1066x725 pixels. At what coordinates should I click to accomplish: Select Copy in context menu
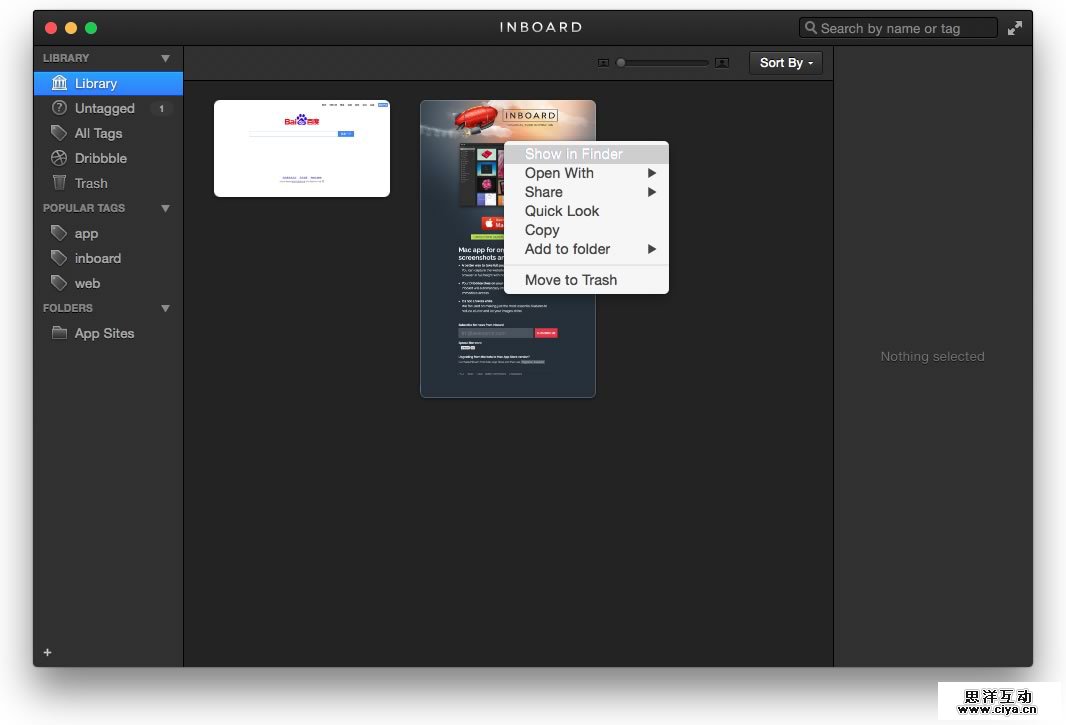click(x=586, y=230)
